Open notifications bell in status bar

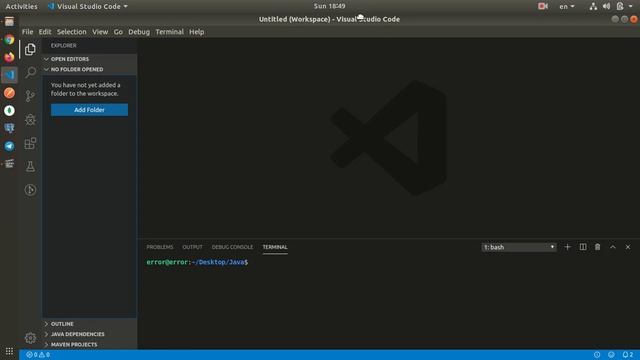pyautogui.click(x=628, y=355)
